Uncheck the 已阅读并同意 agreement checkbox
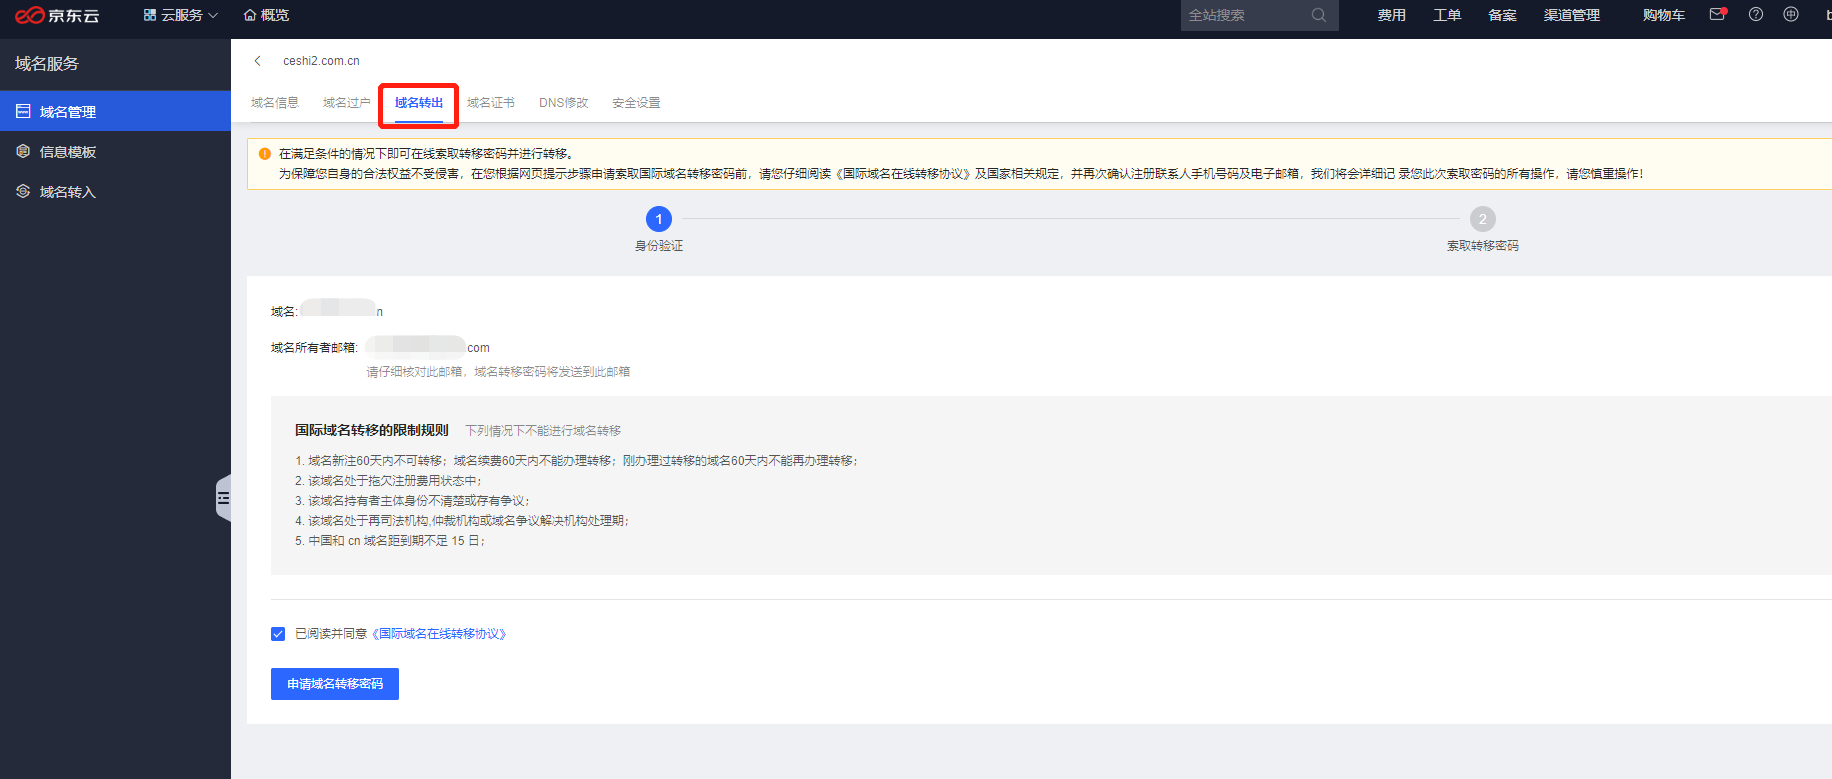The image size is (1832, 779). coord(278,634)
